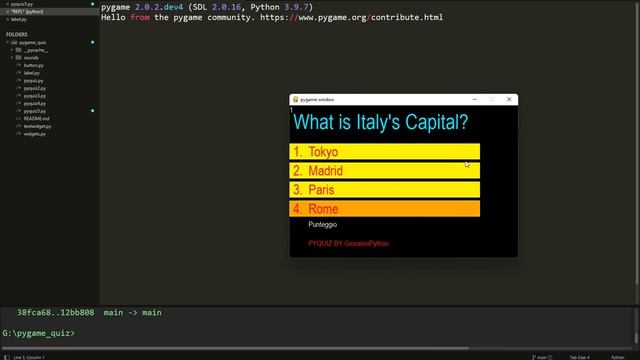Click the file icon beside label.py in folders
The image size is (640, 360).
coord(18,73)
